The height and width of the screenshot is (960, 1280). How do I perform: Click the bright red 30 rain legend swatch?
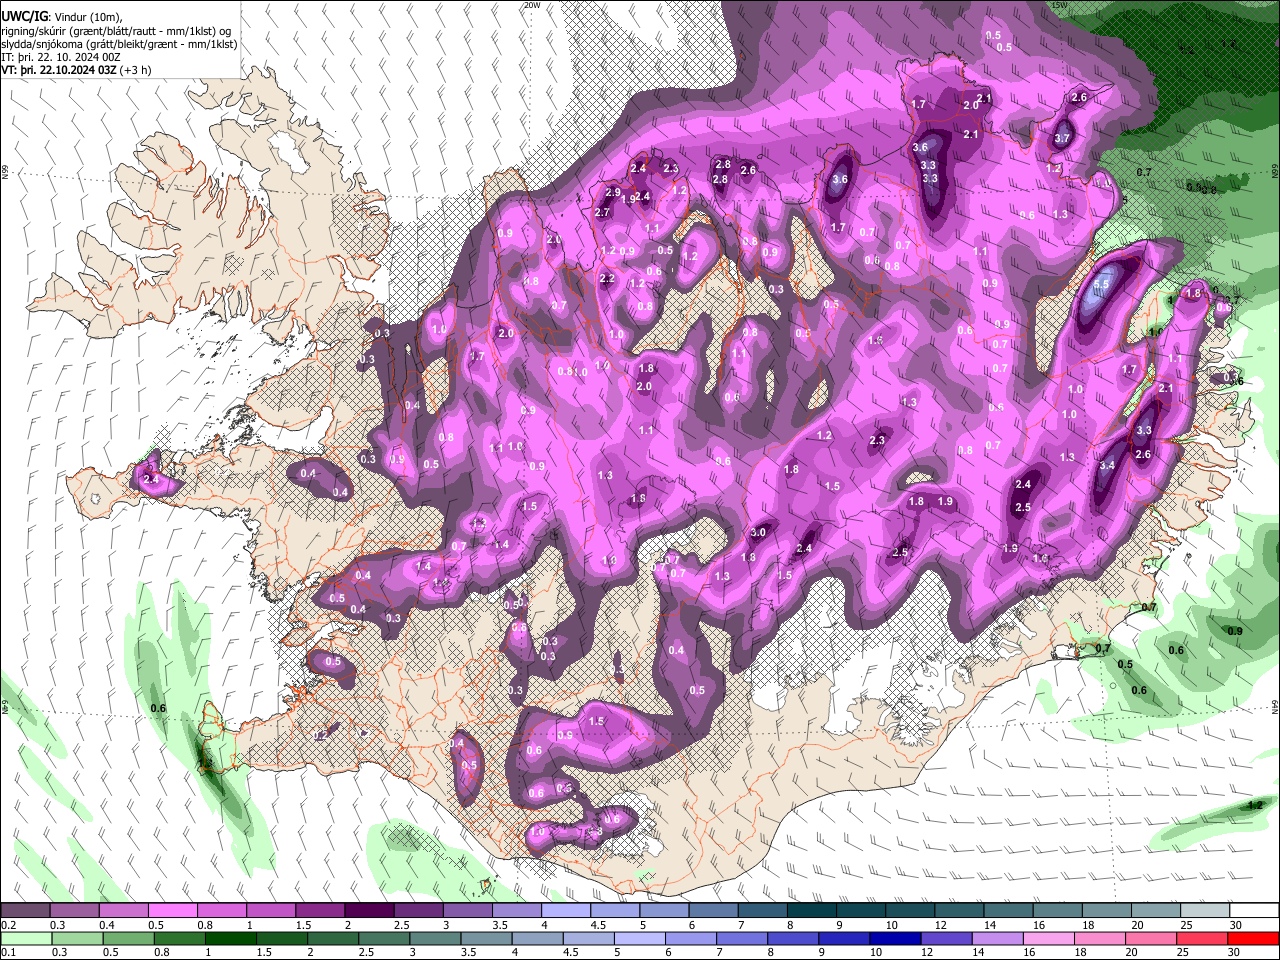(x=1254, y=938)
